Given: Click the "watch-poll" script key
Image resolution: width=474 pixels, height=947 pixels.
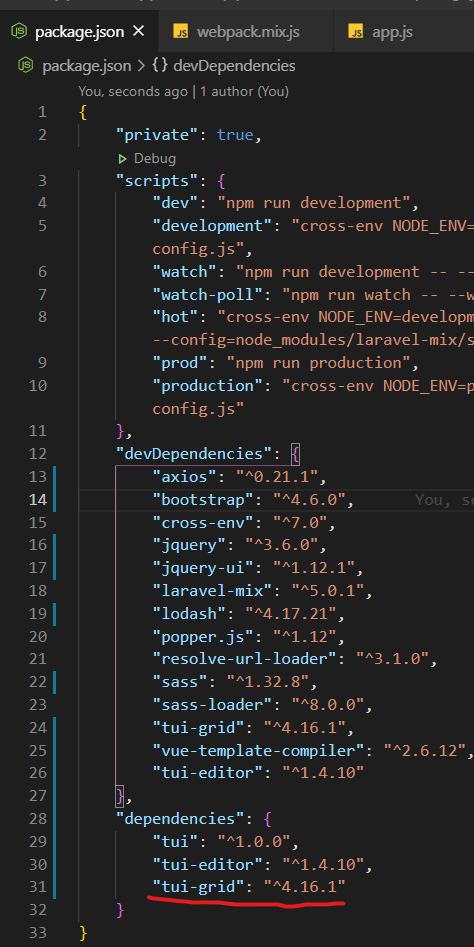Looking at the screenshot, I should 208,294.
